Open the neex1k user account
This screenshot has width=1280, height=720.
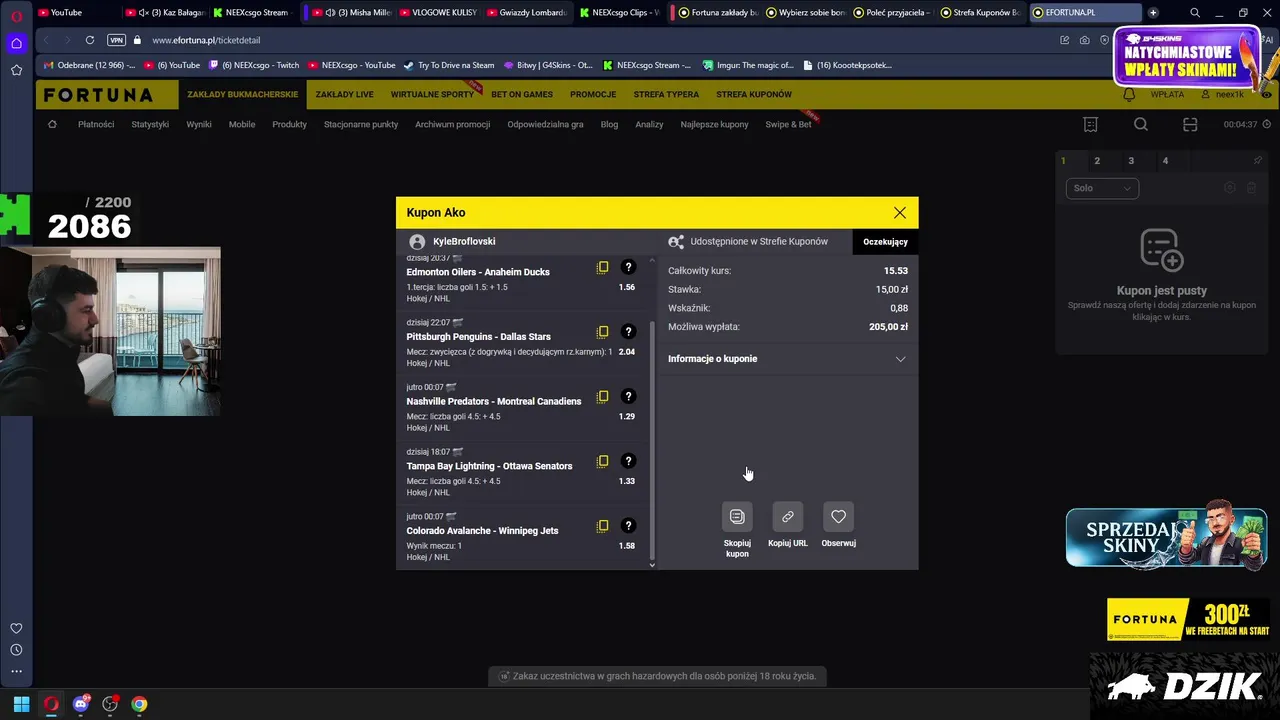1222,95
